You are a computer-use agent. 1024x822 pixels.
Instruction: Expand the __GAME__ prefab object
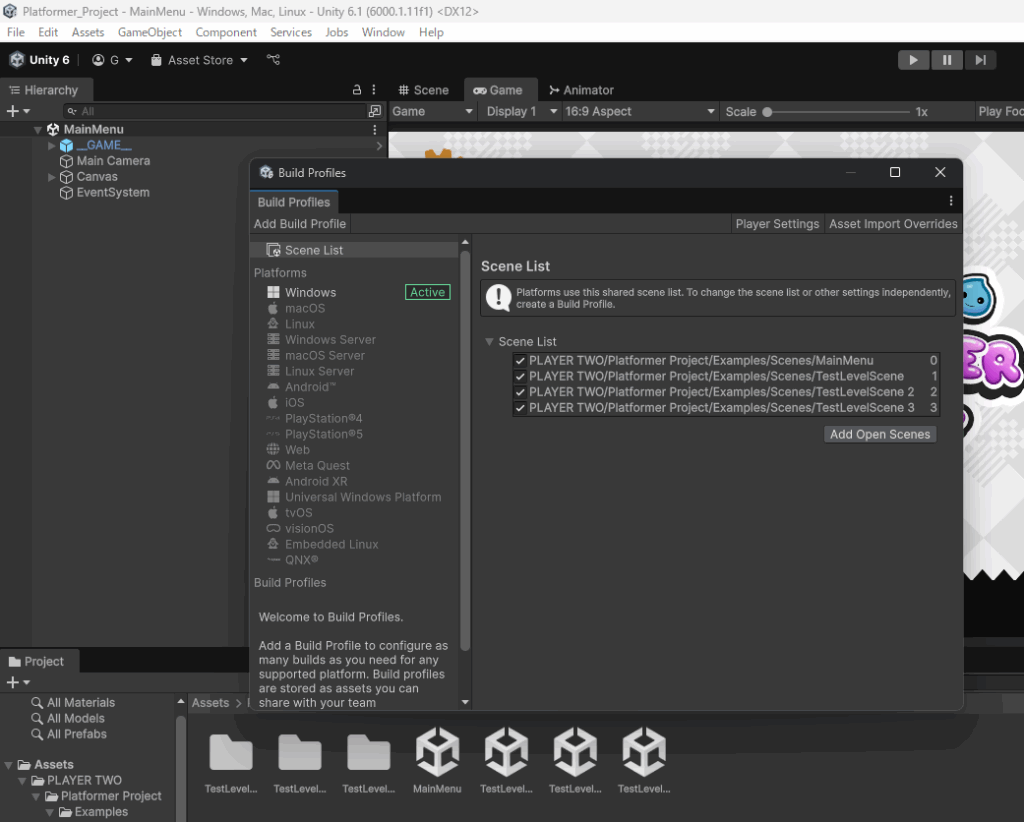pos(52,146)
